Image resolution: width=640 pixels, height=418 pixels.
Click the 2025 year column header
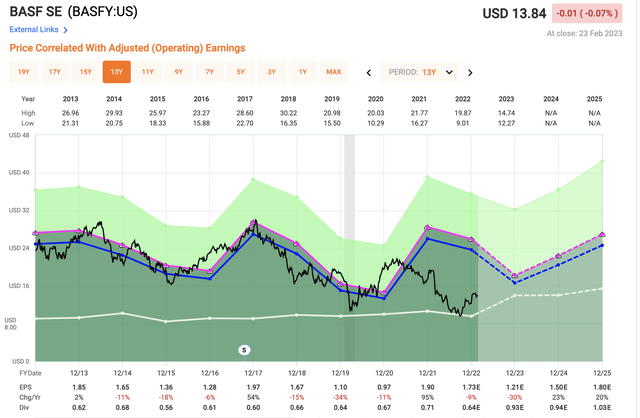[x=594, y=99]
